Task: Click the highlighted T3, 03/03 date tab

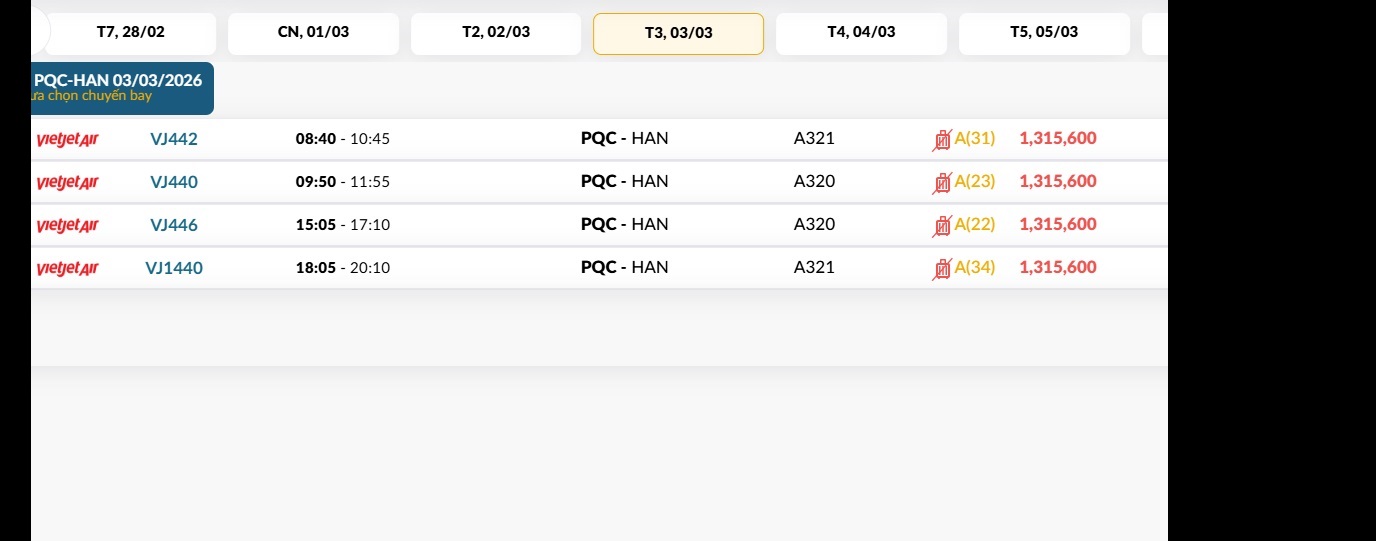Action: 678,34
